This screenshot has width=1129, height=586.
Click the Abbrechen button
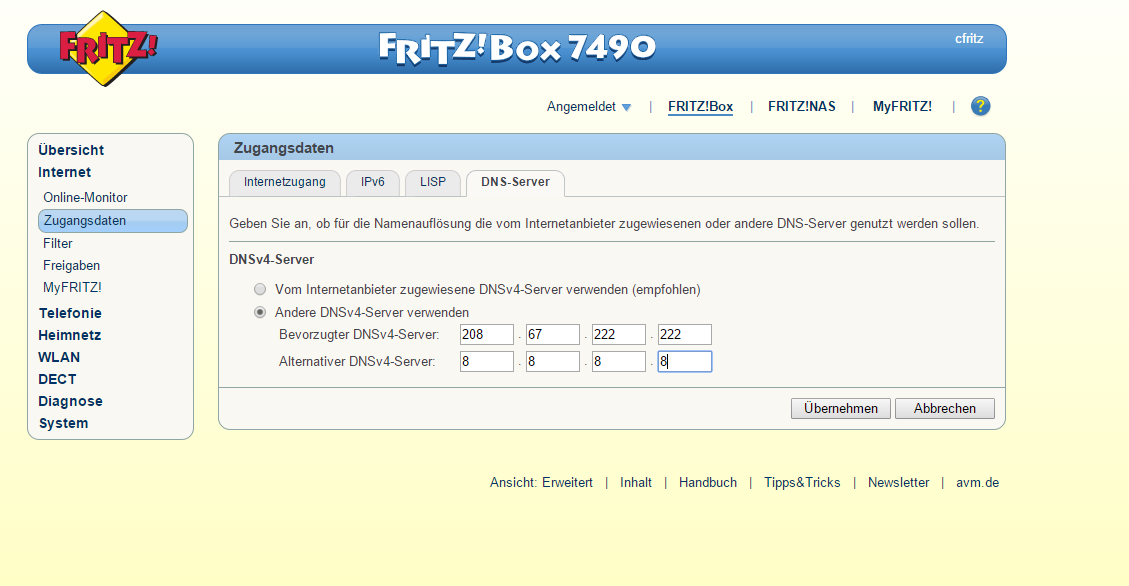pos(945,408)
